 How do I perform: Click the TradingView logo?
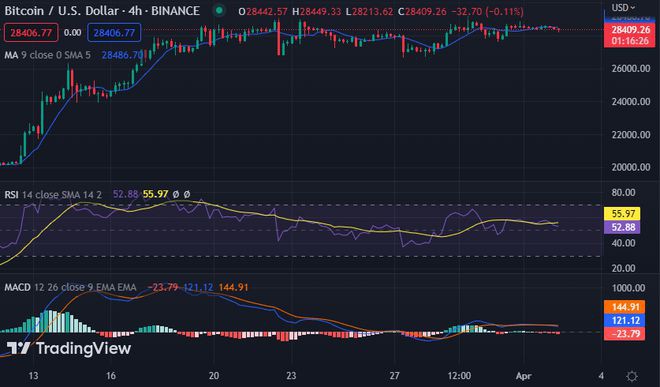(69, 348)
